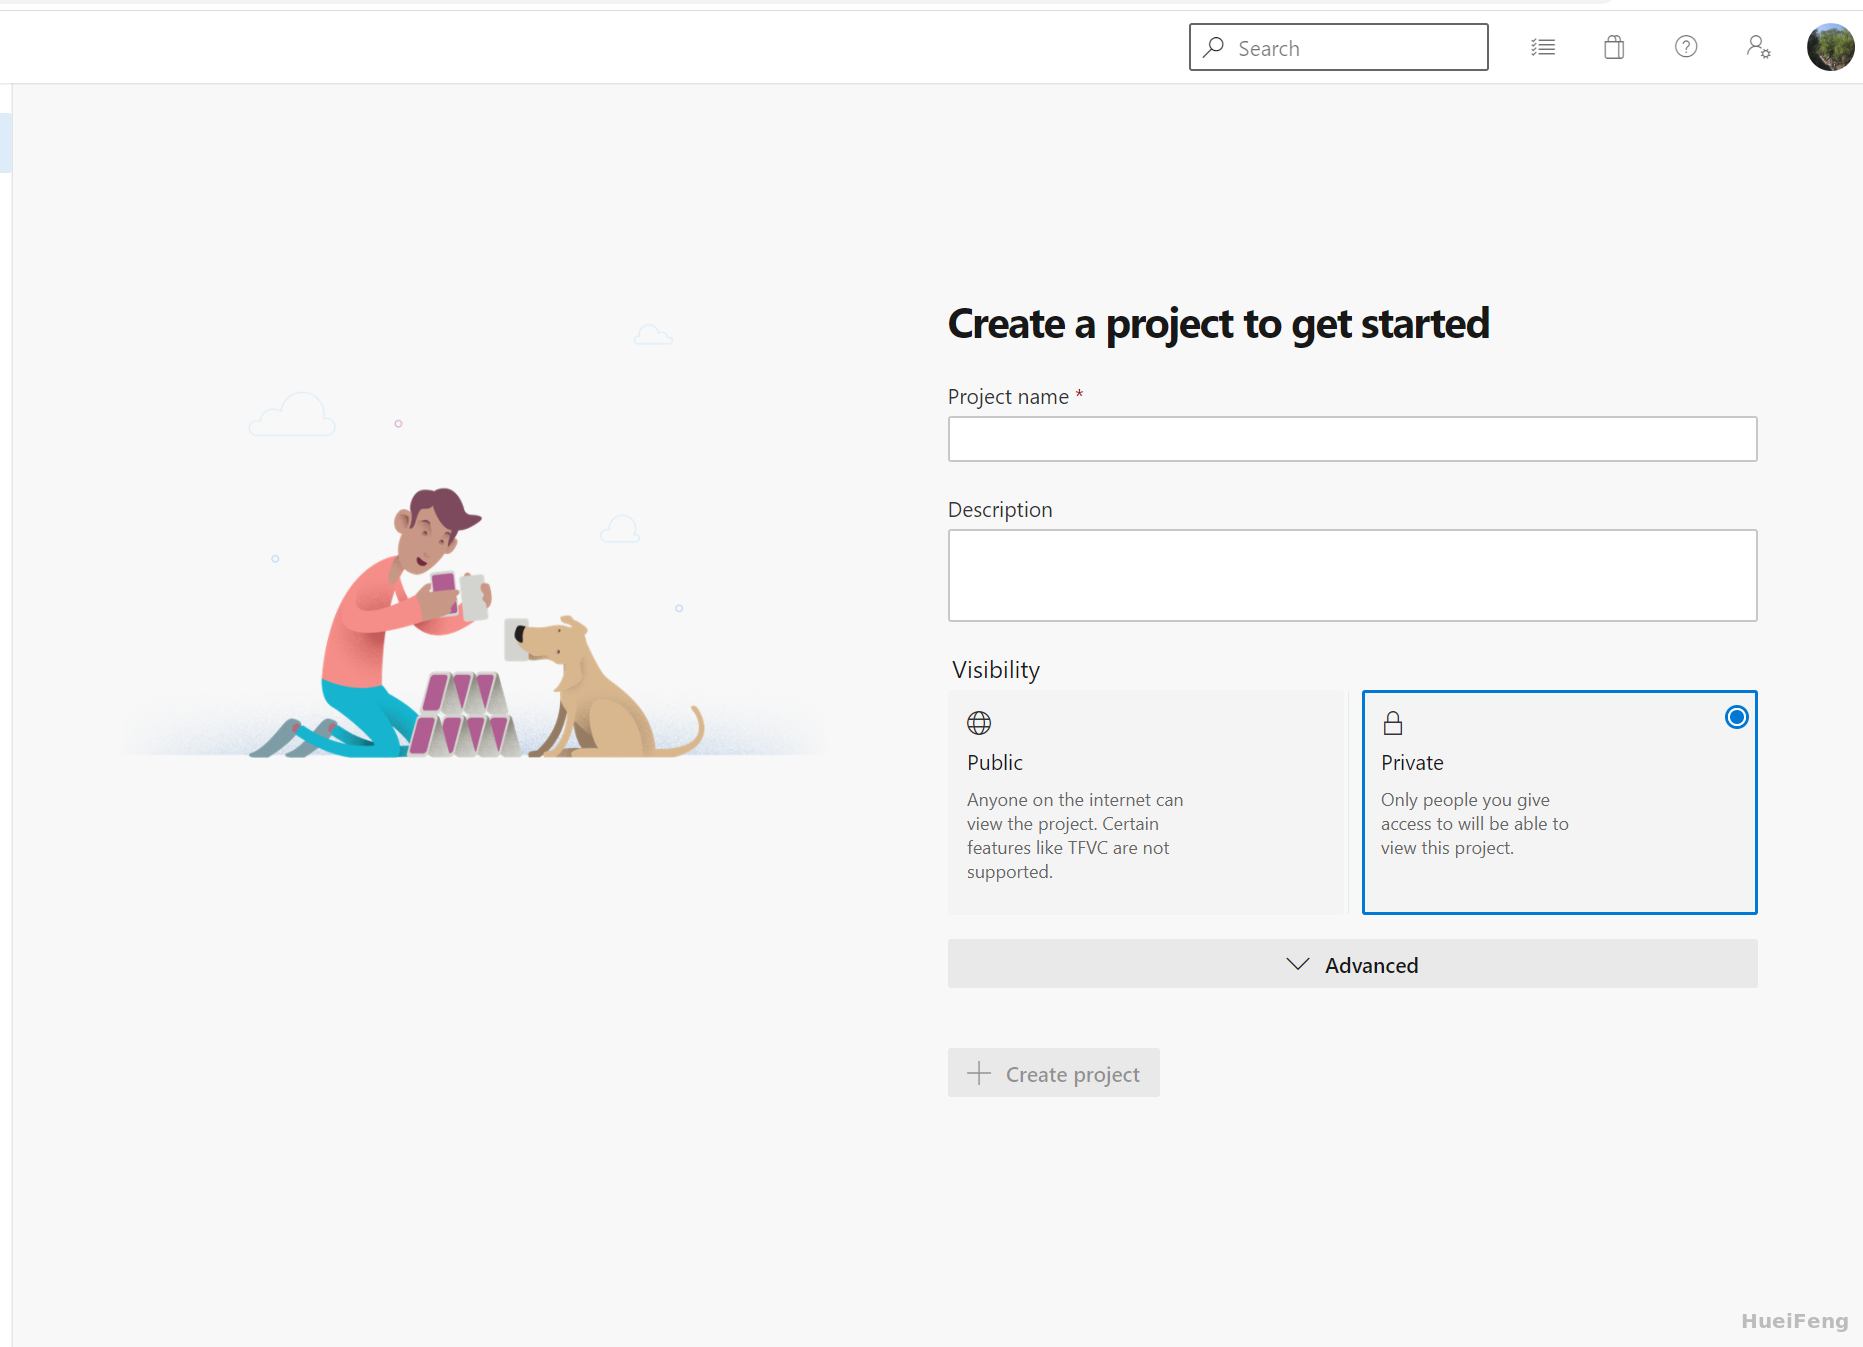Select the Public visibility option
Viewport: 1863px width, 1347px height.
(1147, 802)
